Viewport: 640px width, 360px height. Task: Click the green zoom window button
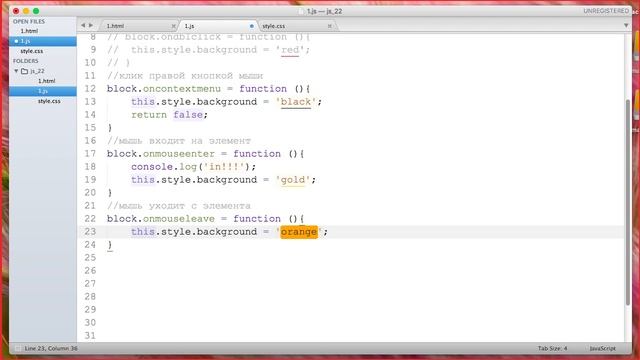tap(36, 11)
